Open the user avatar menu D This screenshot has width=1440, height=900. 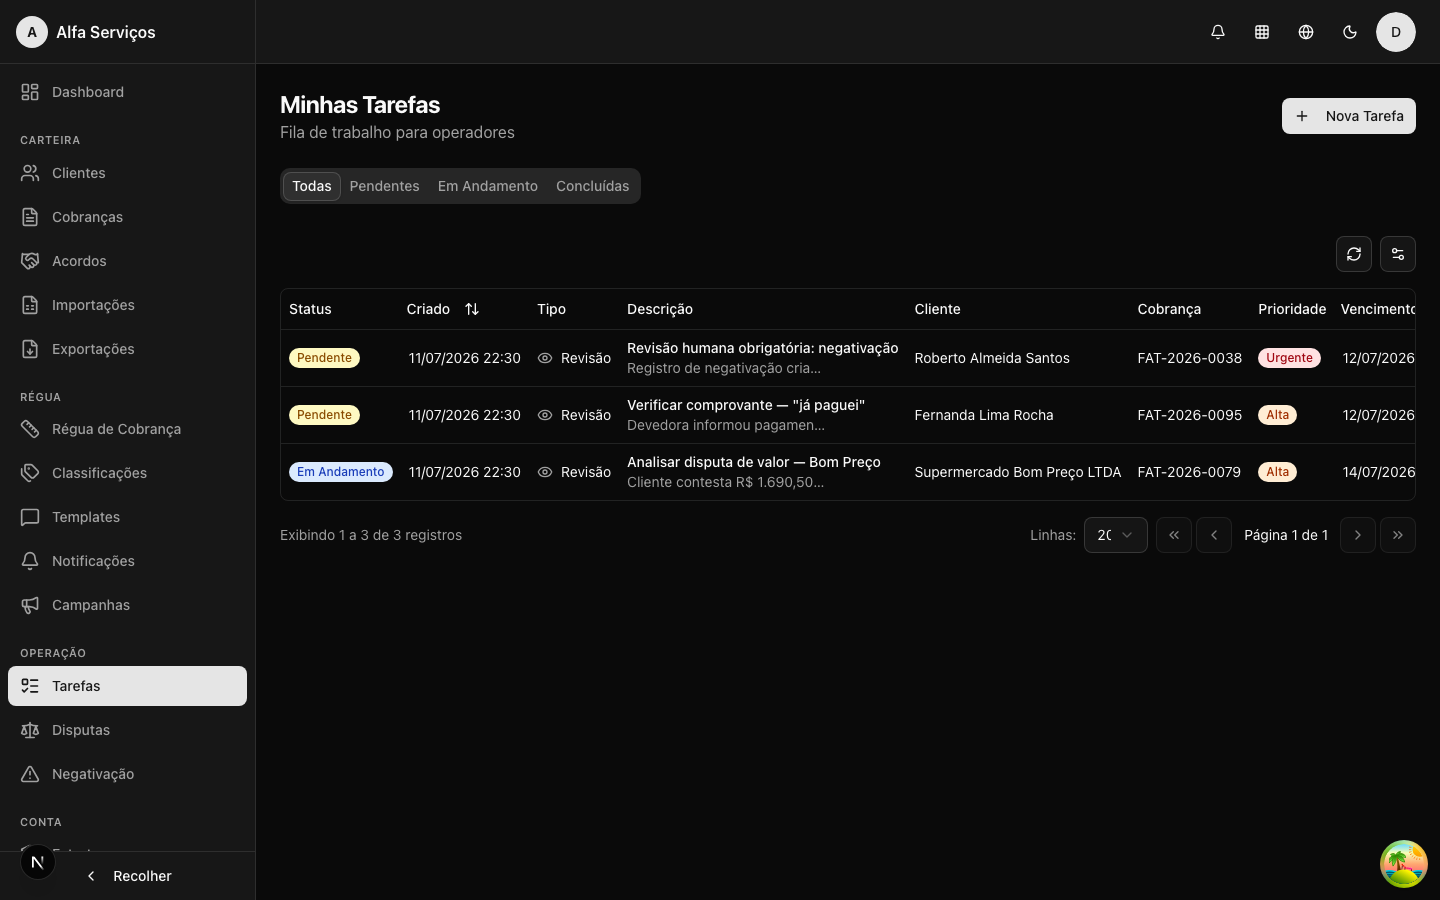click(1396, 32)
